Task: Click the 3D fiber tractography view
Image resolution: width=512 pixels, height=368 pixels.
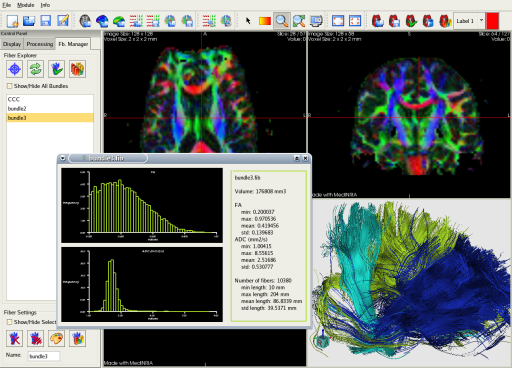Action: 410,283
